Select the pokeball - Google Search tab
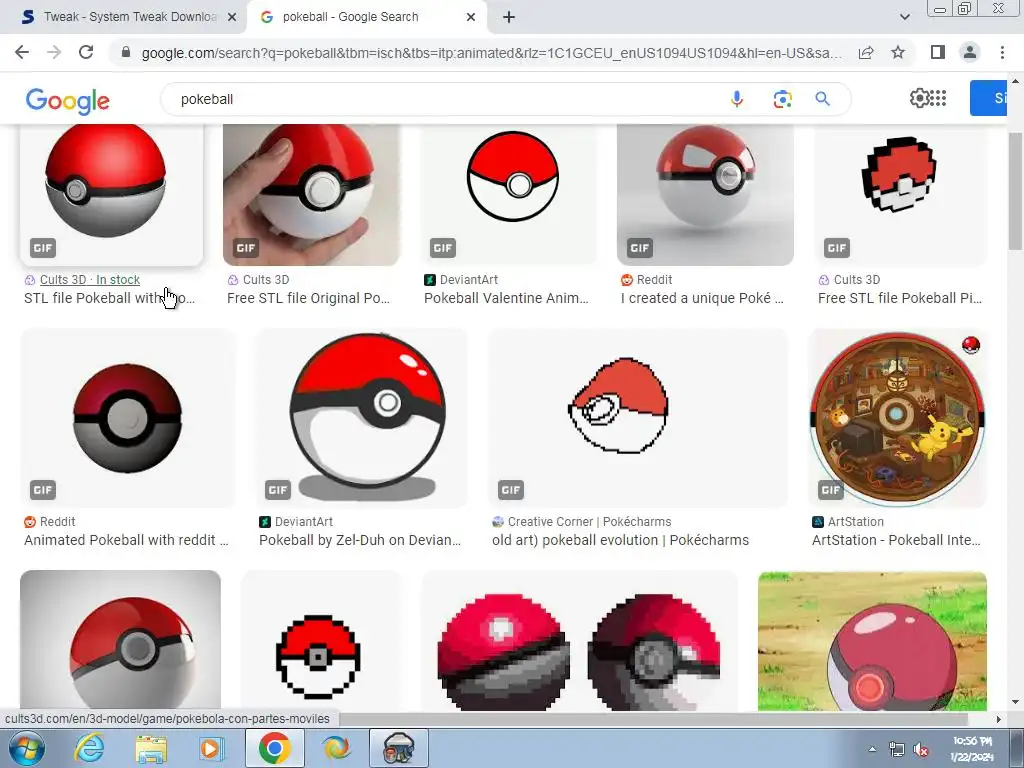 click(x=366, y=17)
